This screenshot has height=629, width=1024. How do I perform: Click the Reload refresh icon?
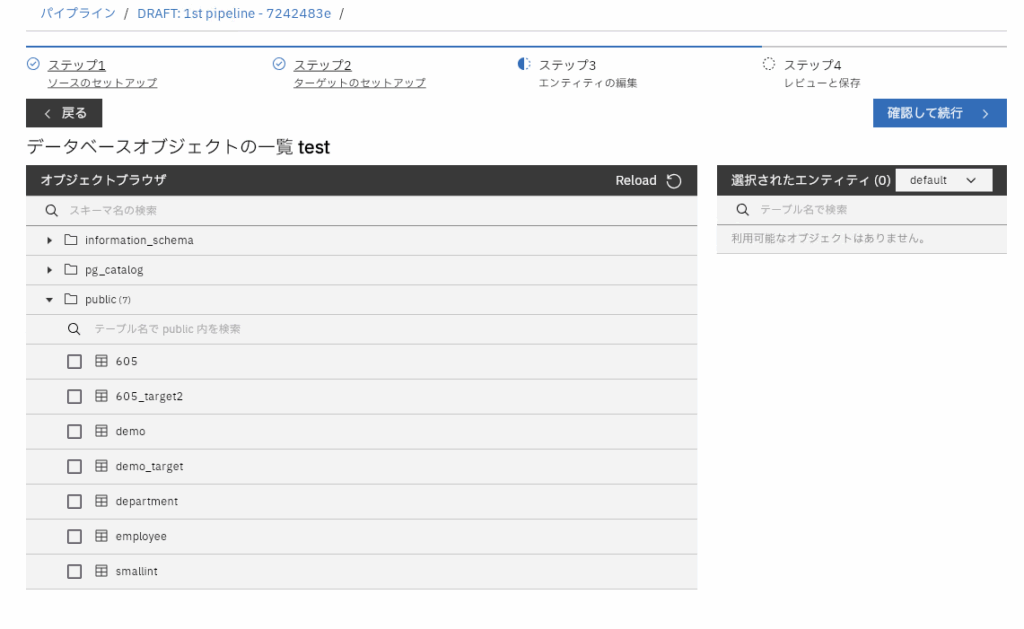(x=674, y=181)
